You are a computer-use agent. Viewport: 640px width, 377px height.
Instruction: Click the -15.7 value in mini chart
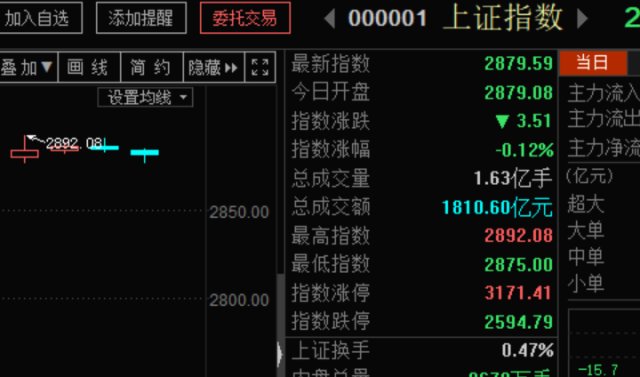(x=598, y=370)
